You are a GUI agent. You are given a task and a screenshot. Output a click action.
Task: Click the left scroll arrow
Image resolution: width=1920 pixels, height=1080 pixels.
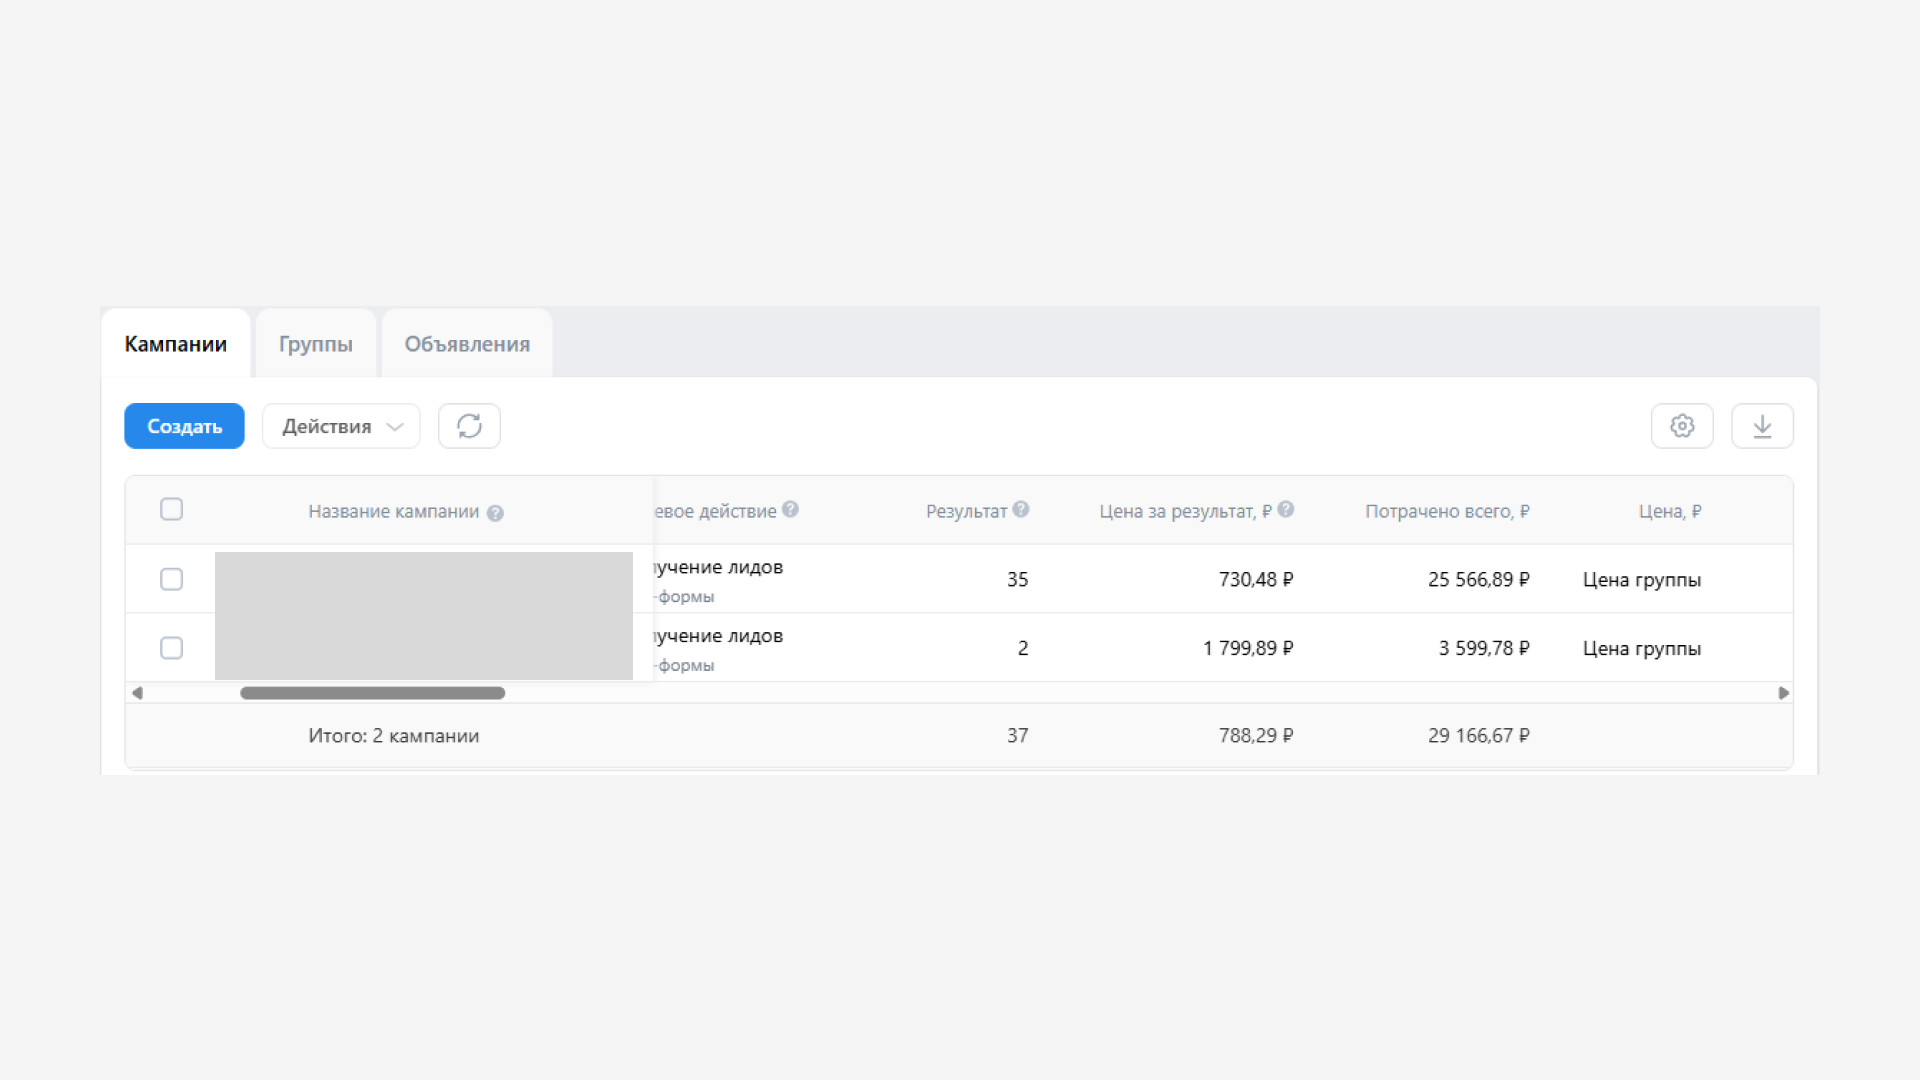(138, 693)
